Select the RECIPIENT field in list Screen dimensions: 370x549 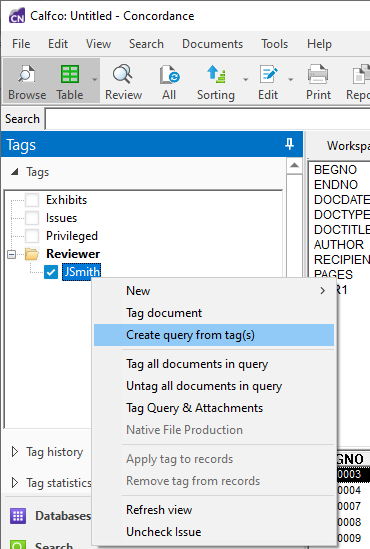[x=342, y=260]
